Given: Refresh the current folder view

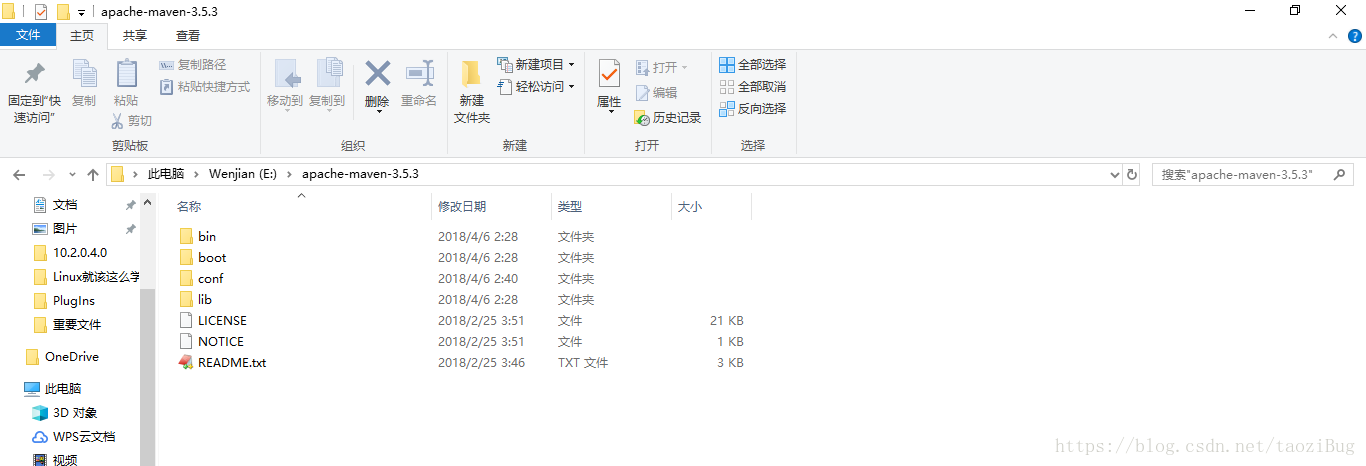Looking at the screenshot, I should pyautogui.click(x=1132, y=174).
